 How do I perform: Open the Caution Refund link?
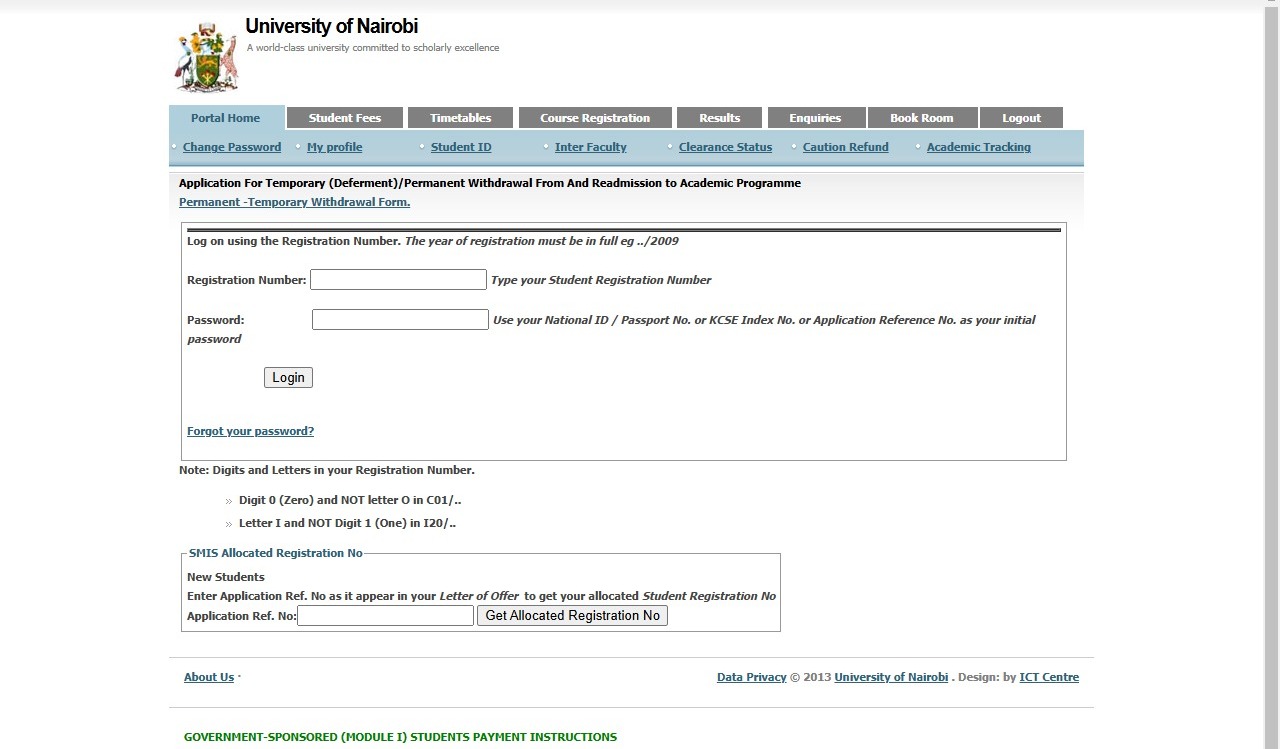tap(846, 147)
